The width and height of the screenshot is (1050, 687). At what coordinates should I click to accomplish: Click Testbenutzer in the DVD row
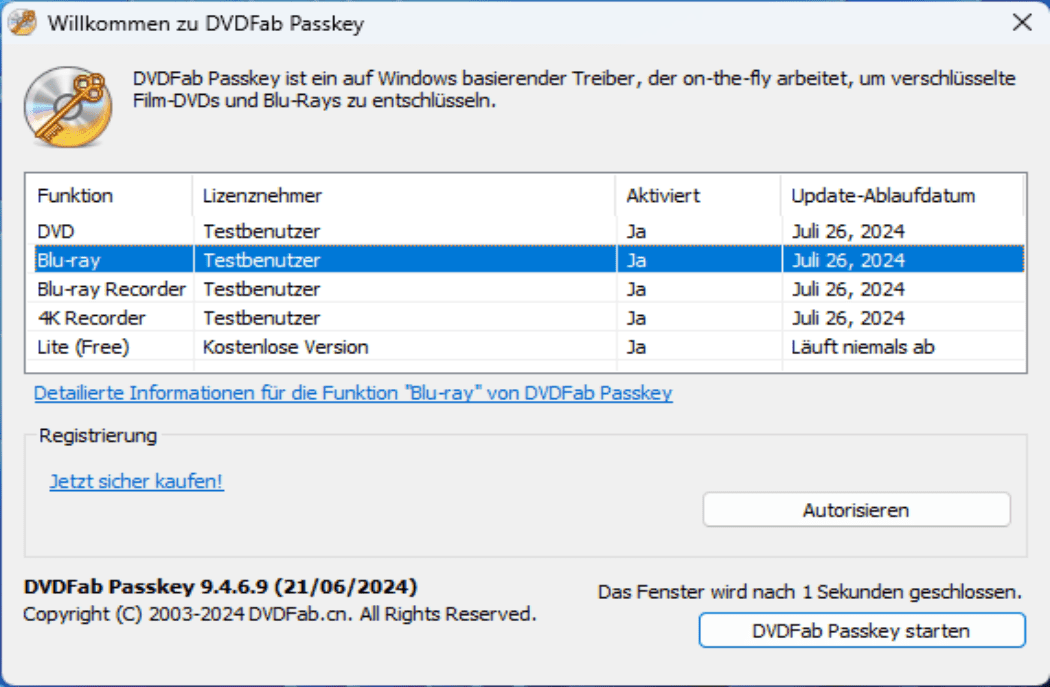[x=262, y=231]
